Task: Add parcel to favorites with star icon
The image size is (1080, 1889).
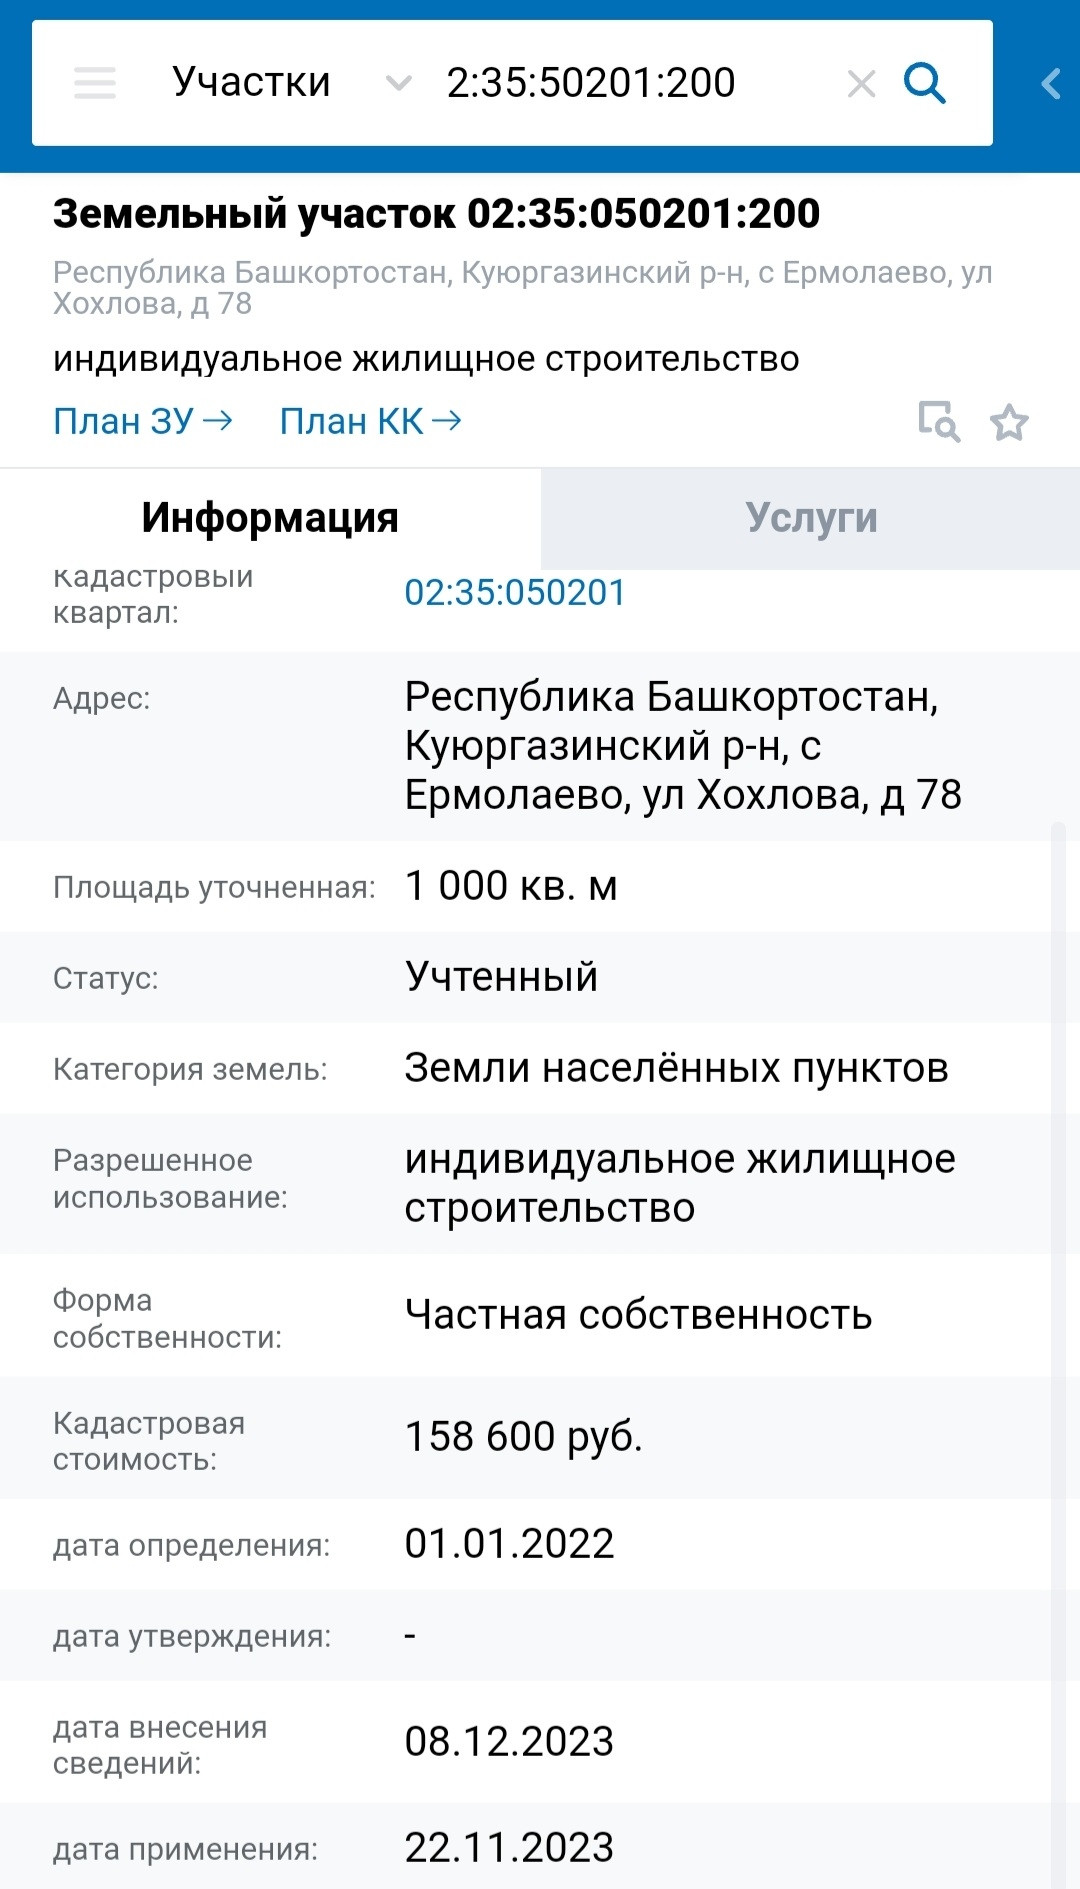Action: click(1009, 423)
